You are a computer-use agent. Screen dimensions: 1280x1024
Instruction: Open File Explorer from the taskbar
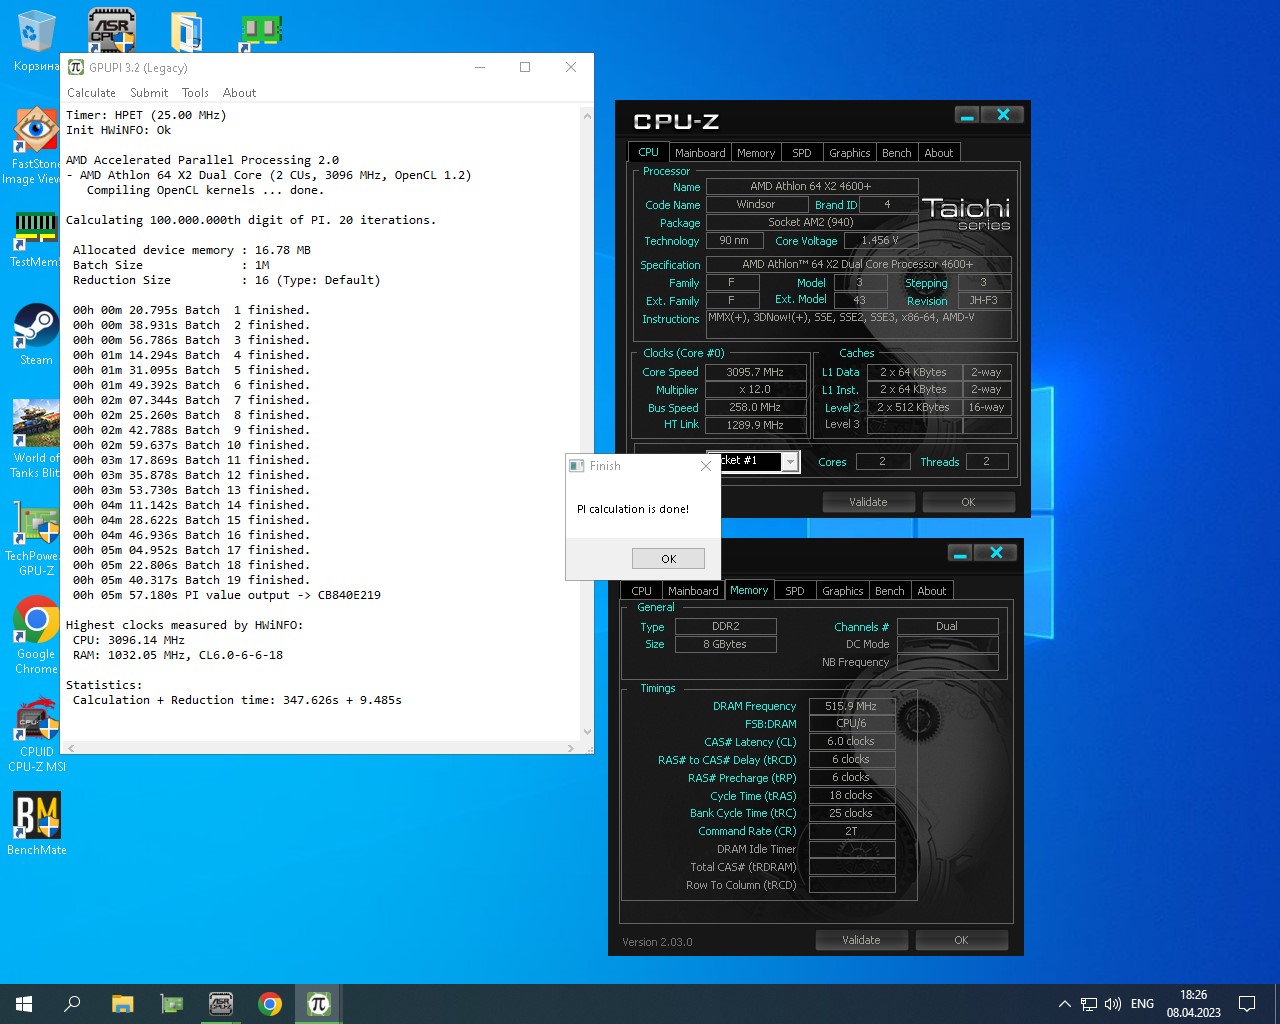click(122, 1004)
